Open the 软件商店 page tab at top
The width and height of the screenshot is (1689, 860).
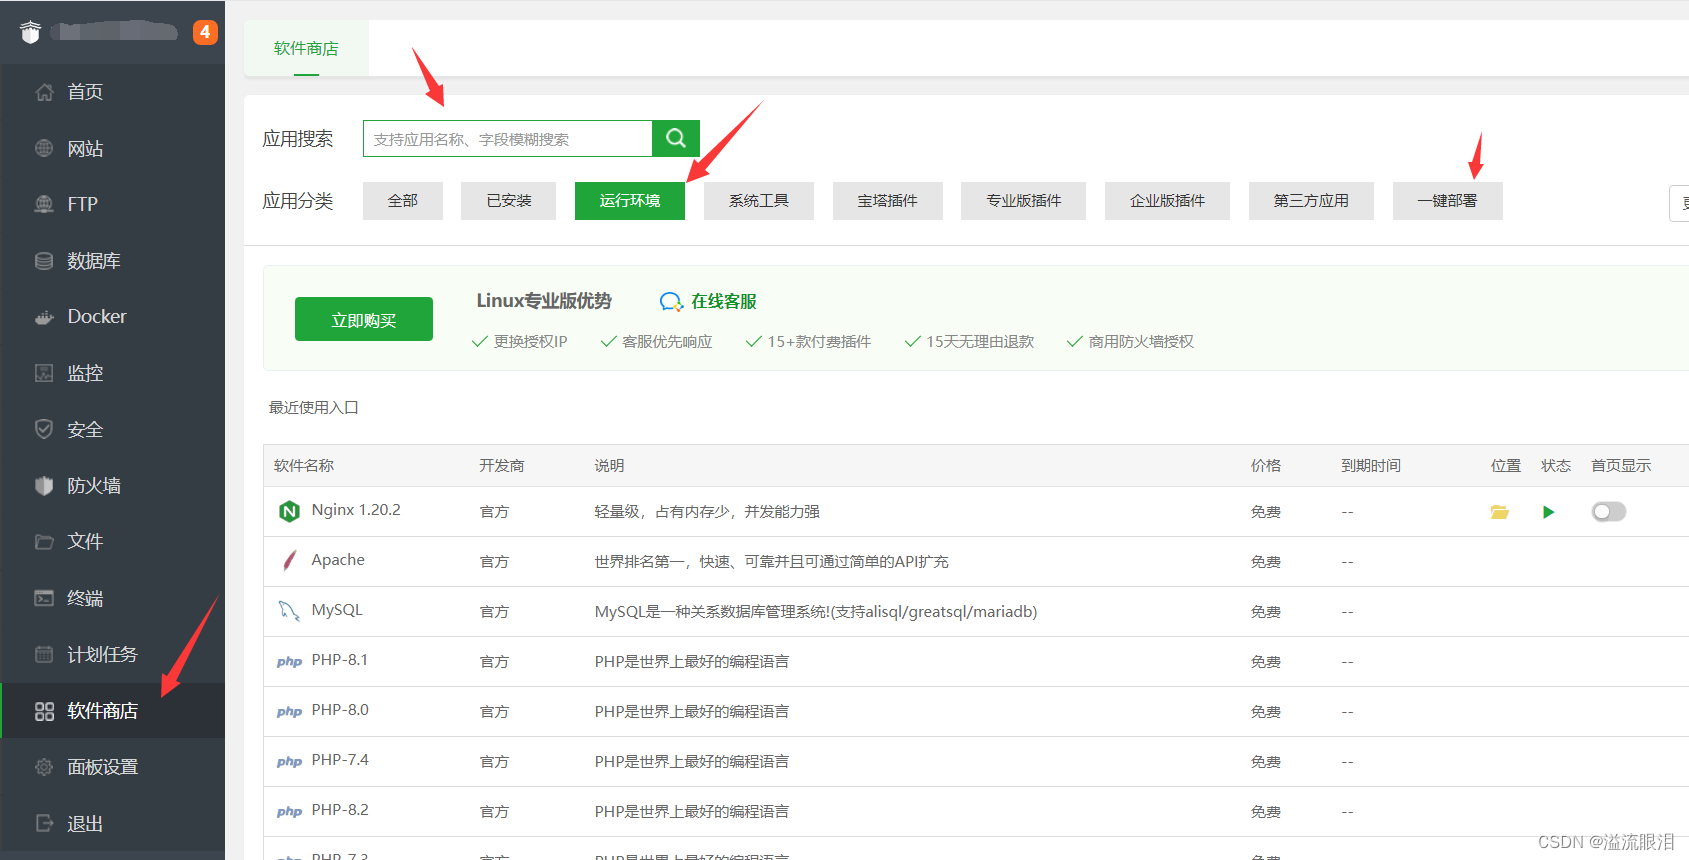click(x=306, y=48)
